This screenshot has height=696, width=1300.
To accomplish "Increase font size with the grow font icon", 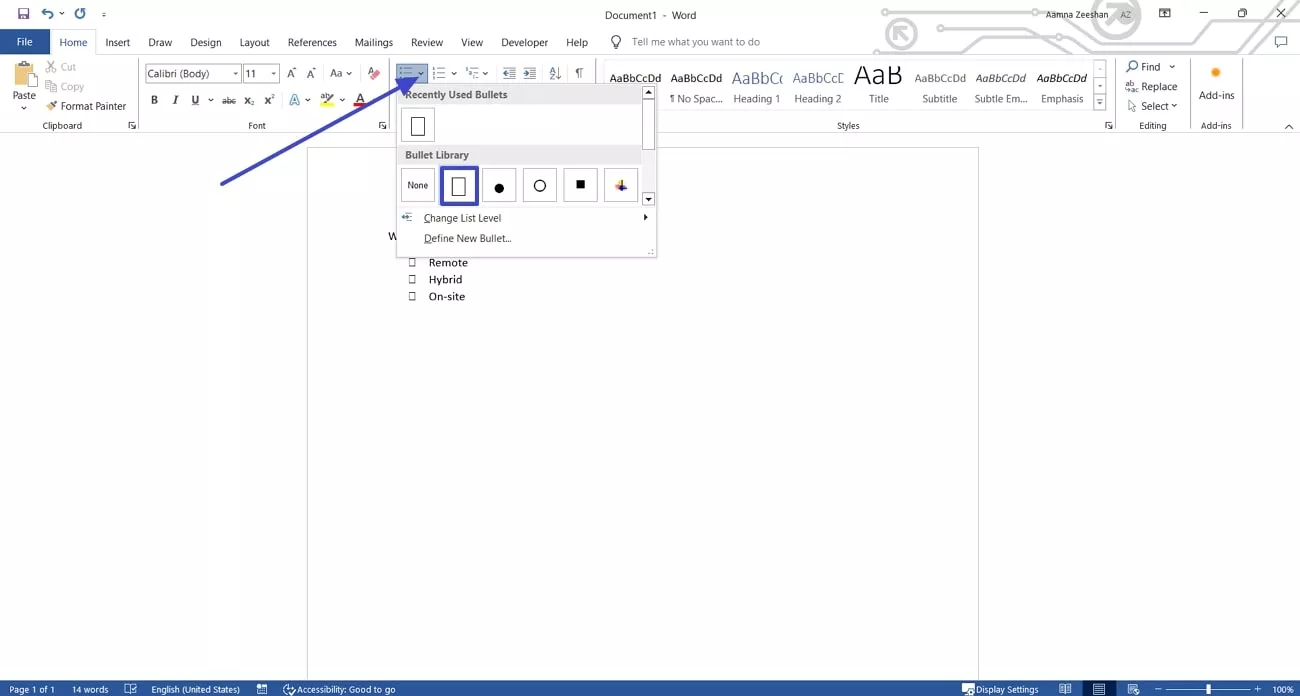I will (291, 73).
